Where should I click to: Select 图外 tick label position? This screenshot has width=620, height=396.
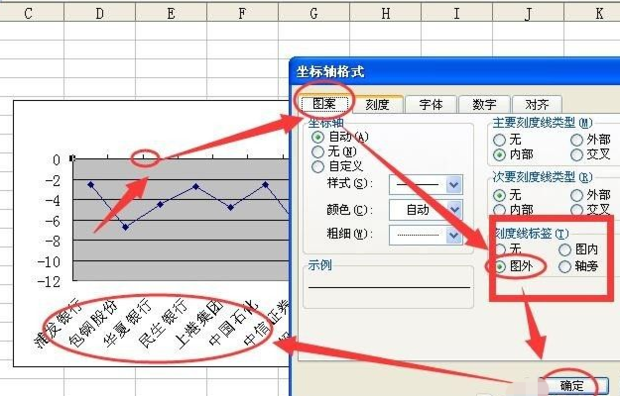coord(500,267)
